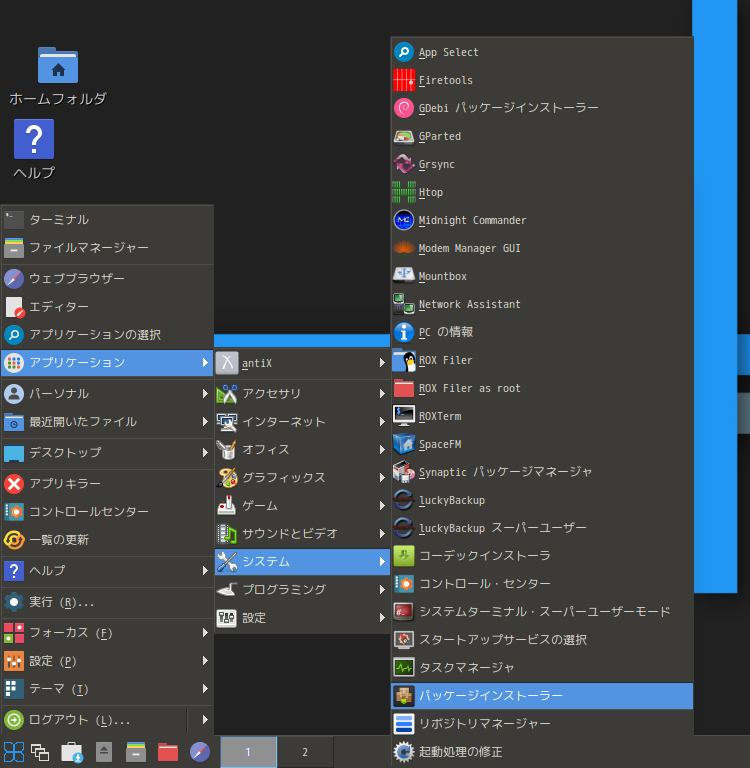The height and width of the screenshot is (768, 750).
Task: Open the ホームフォルダ desktop icon
Action: [x=58, y=65]
